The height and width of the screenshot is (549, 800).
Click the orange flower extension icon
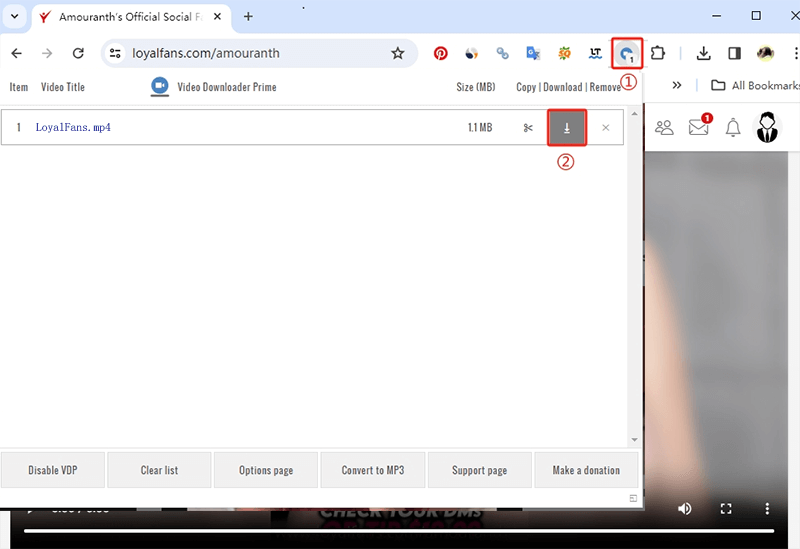click(564, 53)
